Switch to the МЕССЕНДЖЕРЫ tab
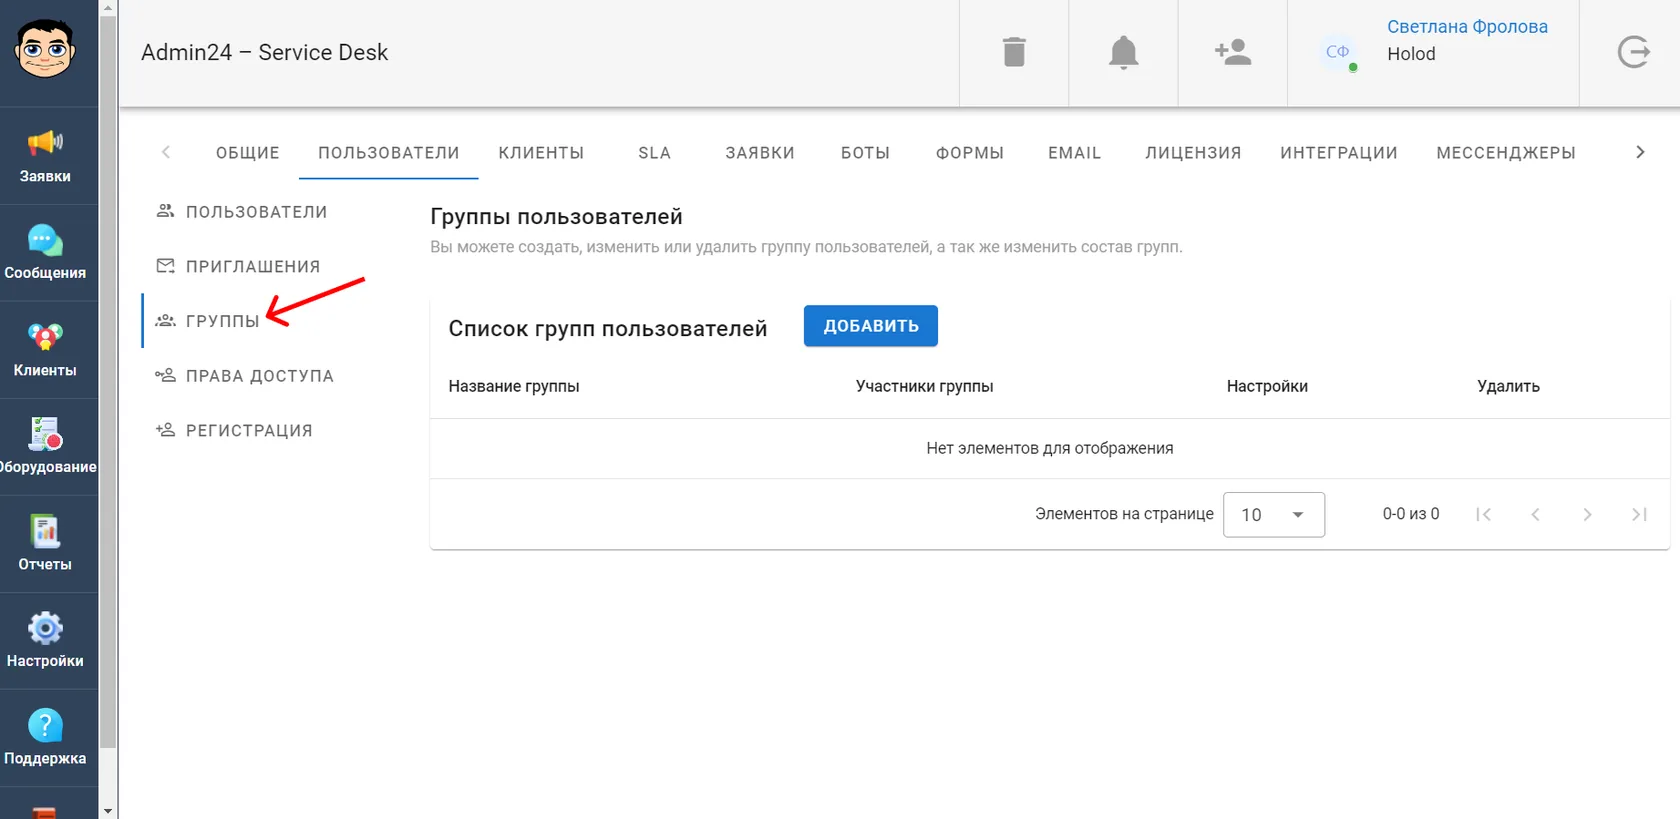 coord(1506,153)
